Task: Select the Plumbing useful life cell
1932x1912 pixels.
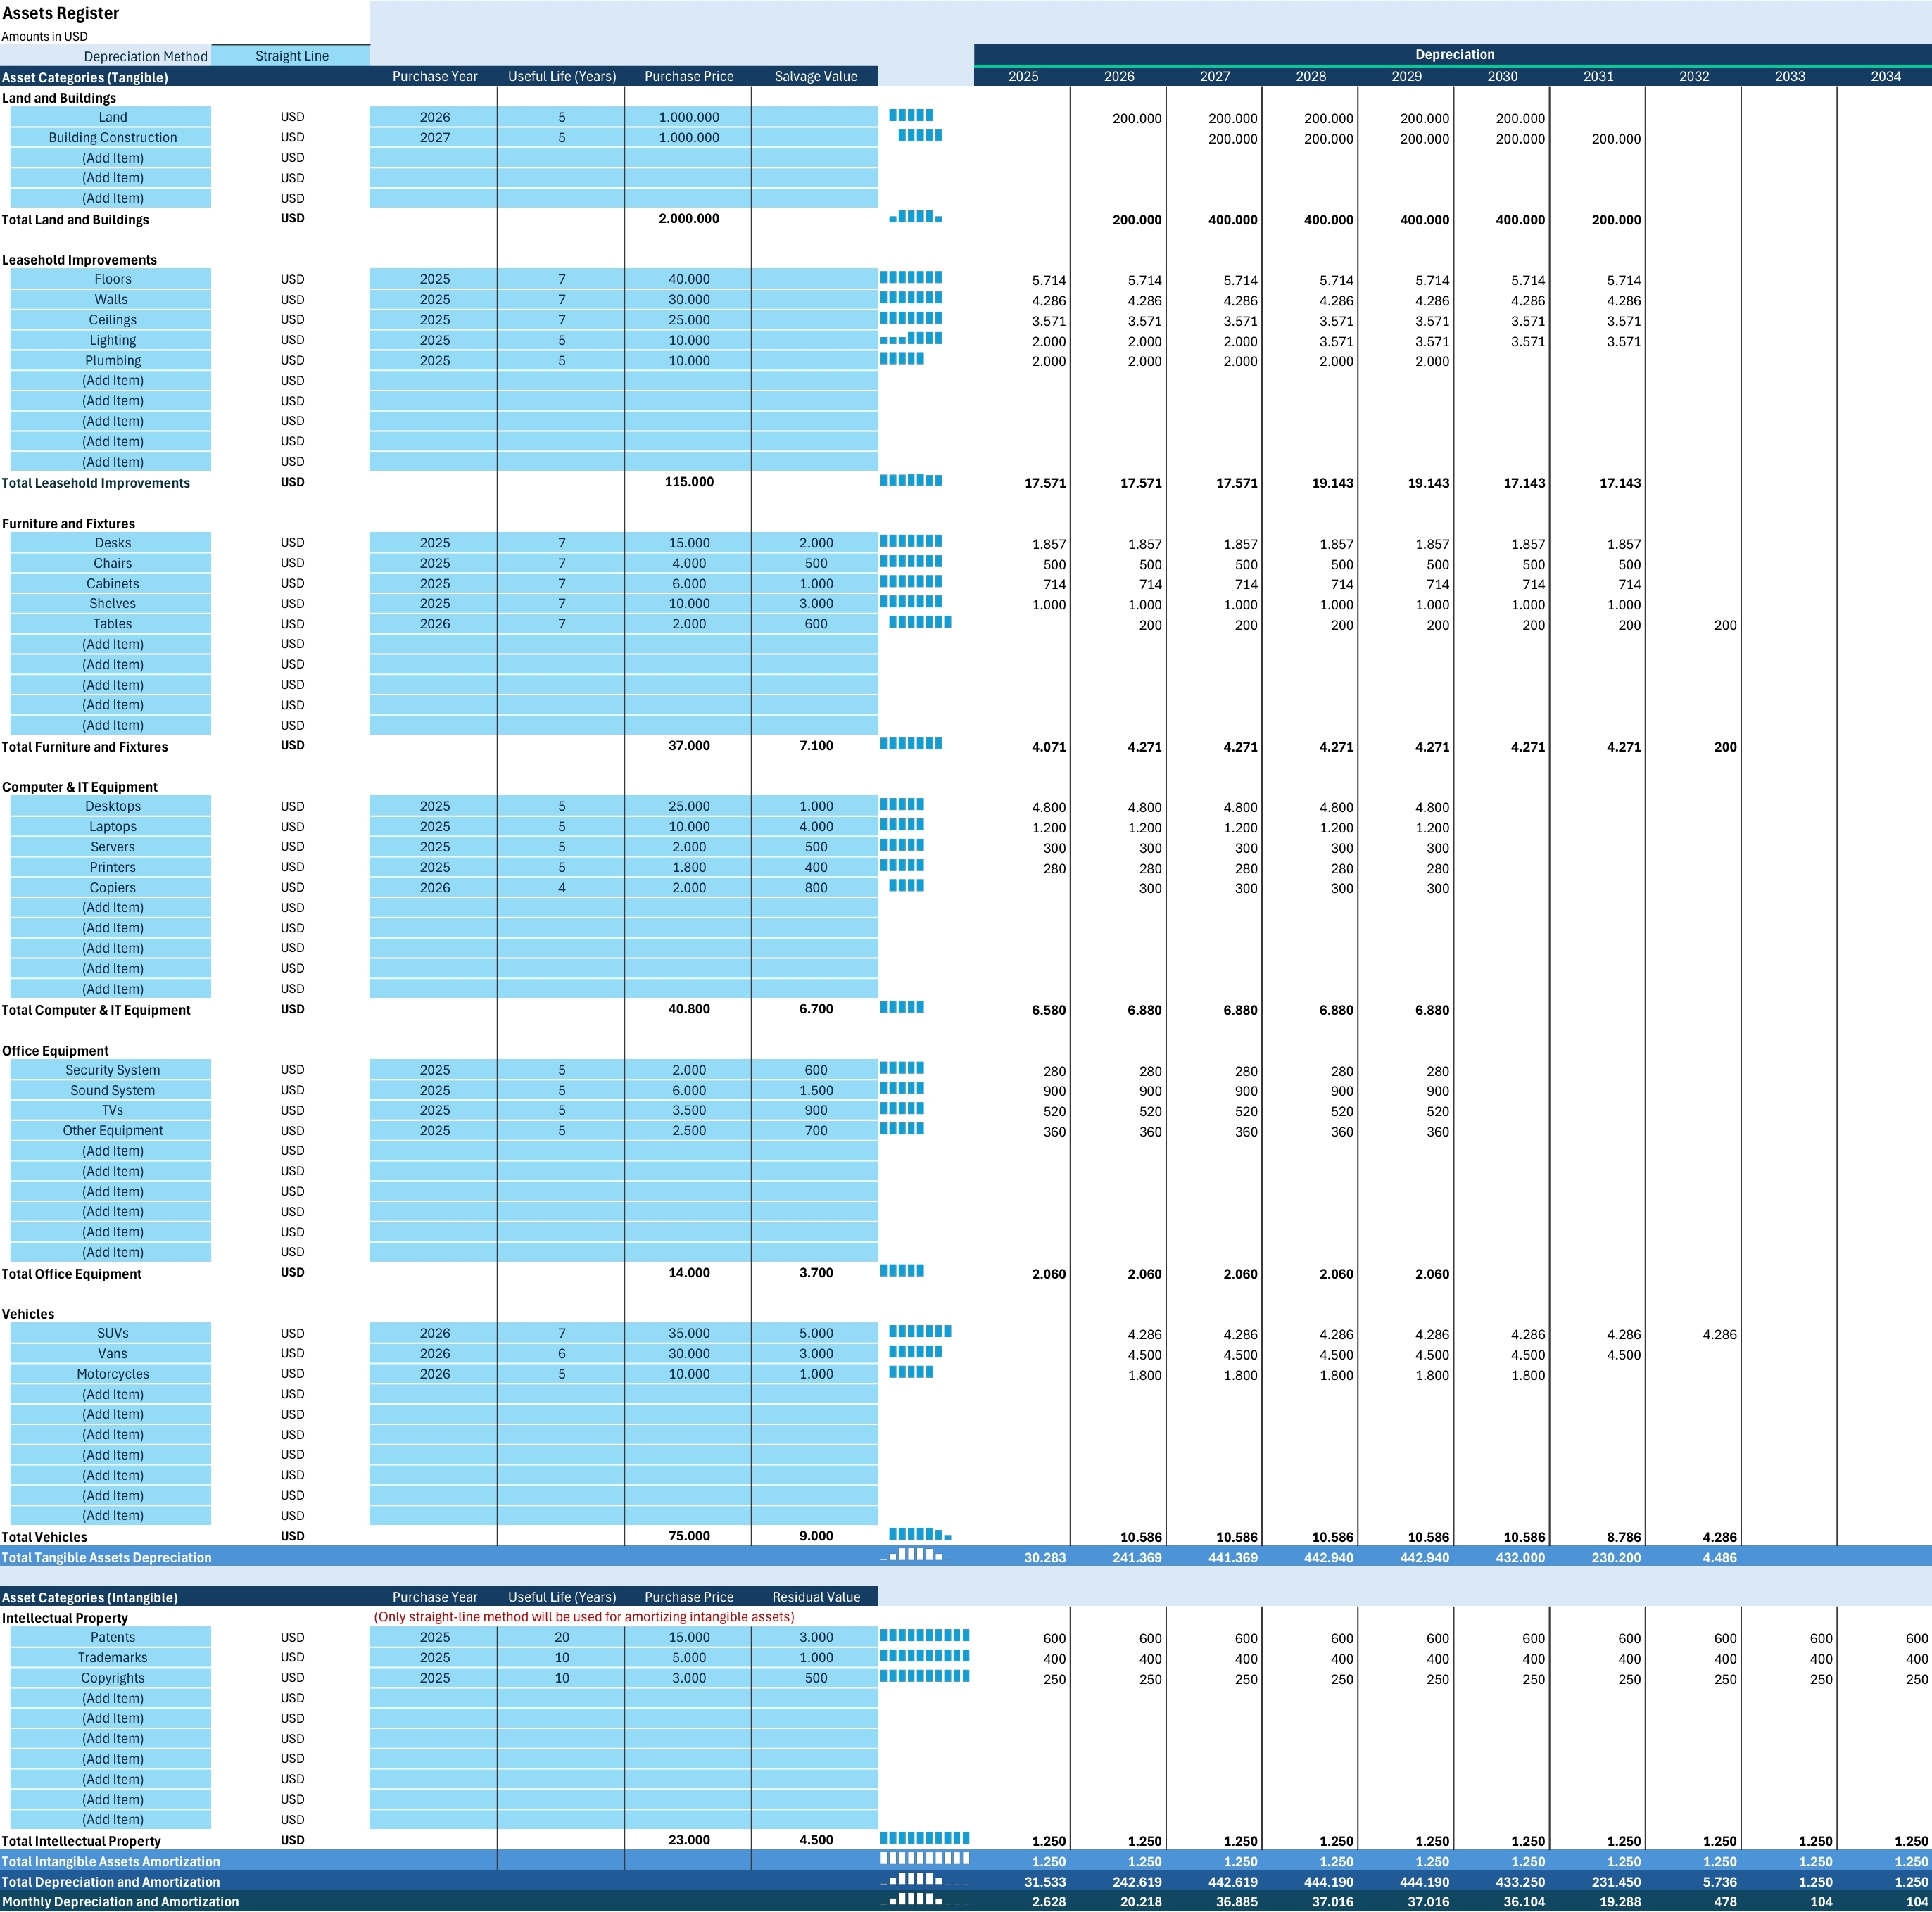Action: [561, 360]
